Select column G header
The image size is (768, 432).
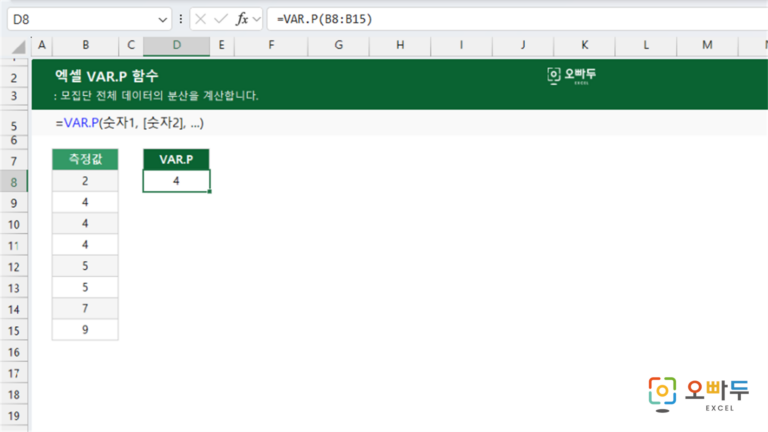point(338,45)
